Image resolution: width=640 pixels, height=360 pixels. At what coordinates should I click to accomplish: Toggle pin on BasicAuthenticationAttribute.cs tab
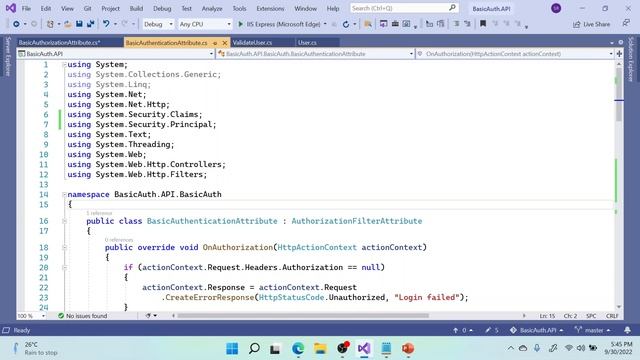pos(215,43)
